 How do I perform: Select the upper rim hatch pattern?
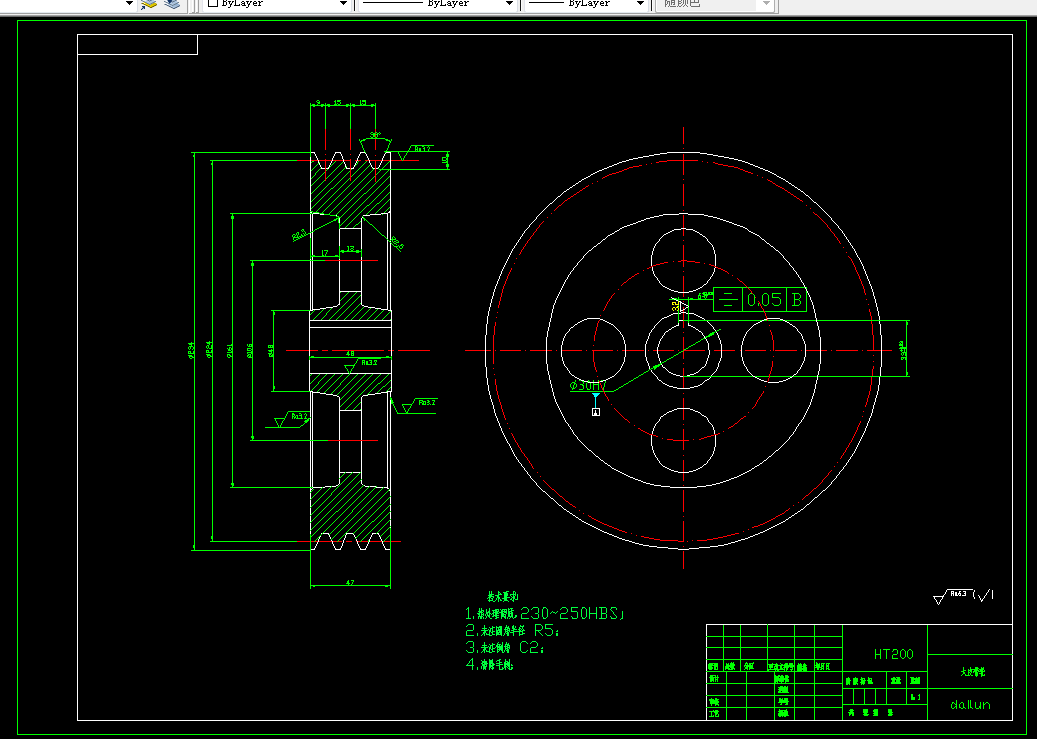tap(351, 189)
